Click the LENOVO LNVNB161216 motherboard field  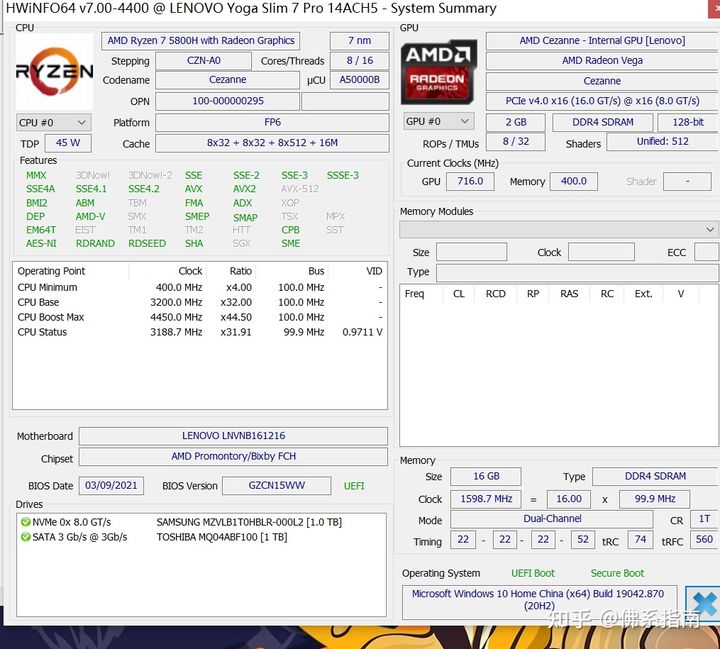pos(233,435)
